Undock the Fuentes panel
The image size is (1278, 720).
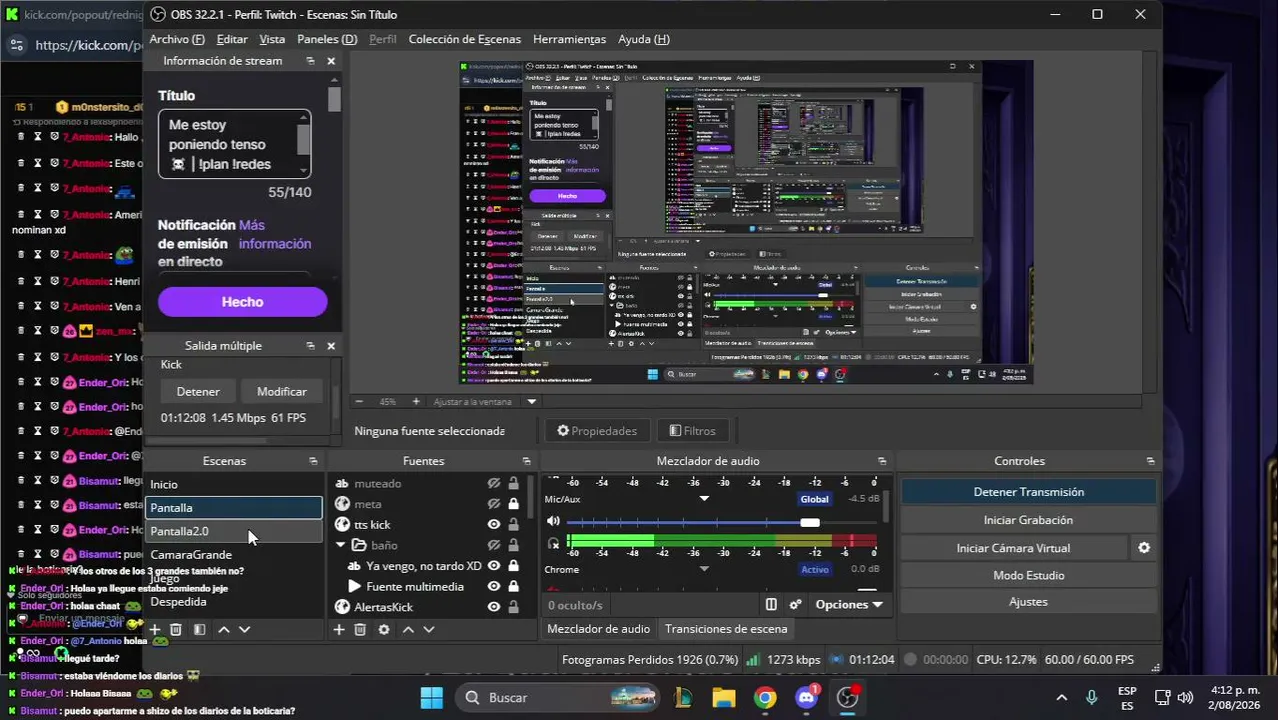[526, 461]
